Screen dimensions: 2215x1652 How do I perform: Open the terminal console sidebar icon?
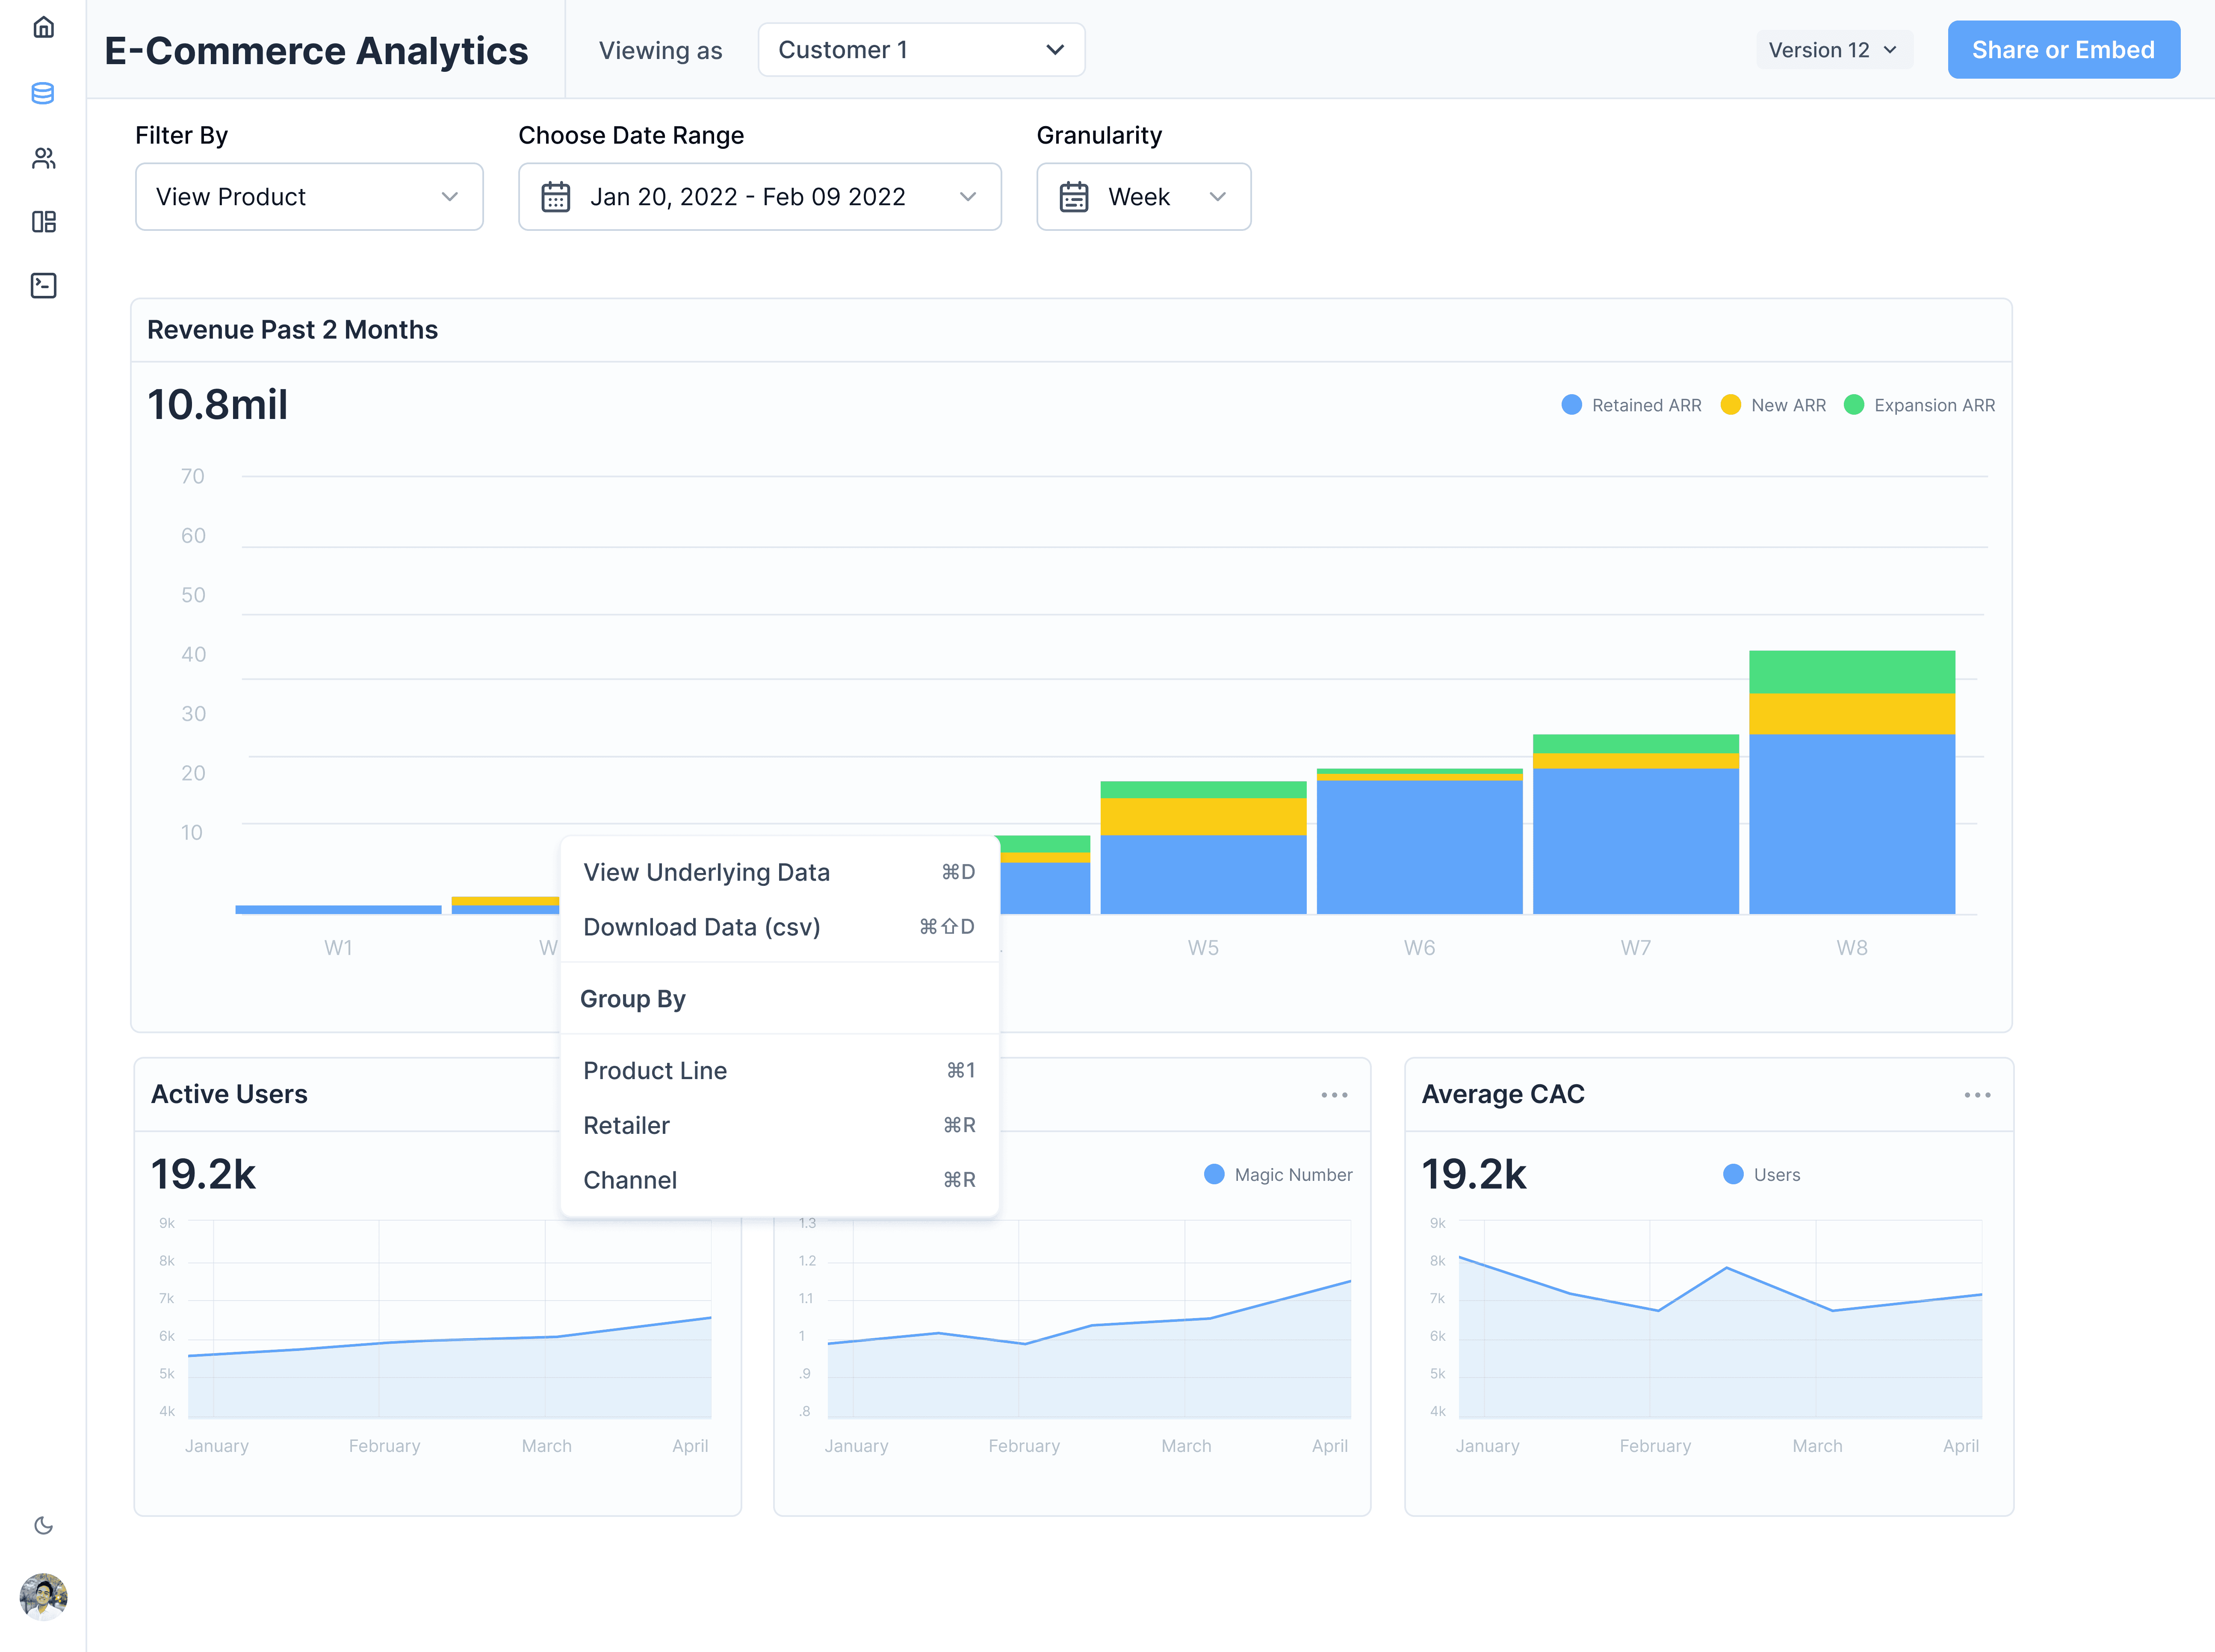pos(43,286)
